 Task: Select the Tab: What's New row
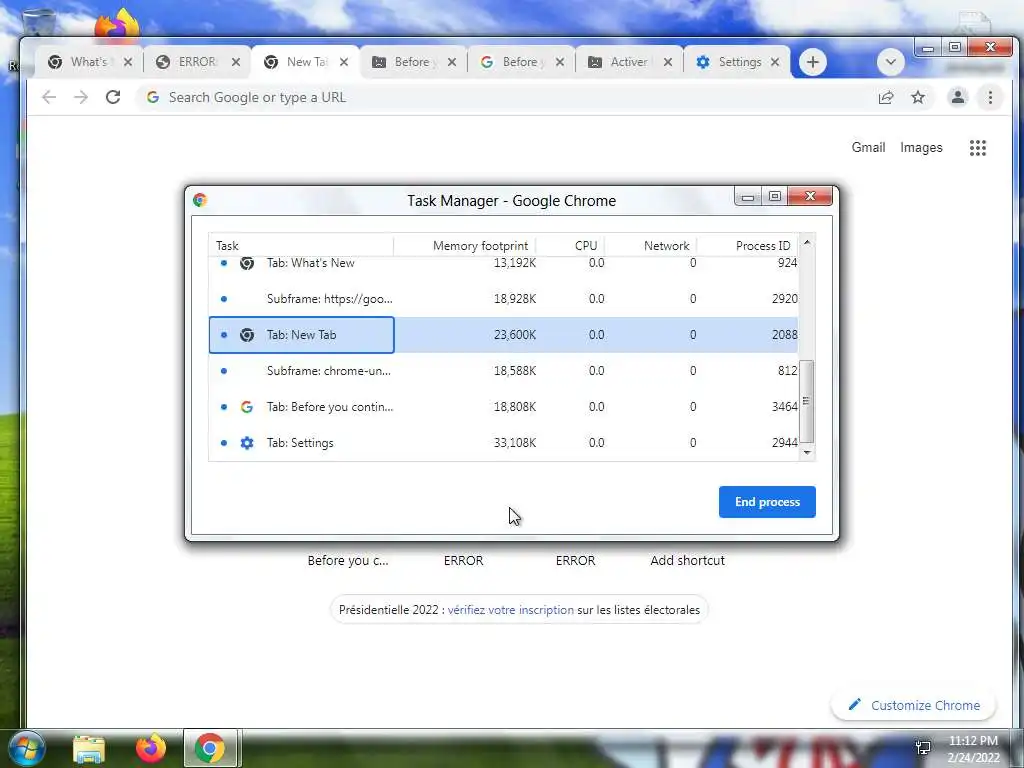pos(504,263)
